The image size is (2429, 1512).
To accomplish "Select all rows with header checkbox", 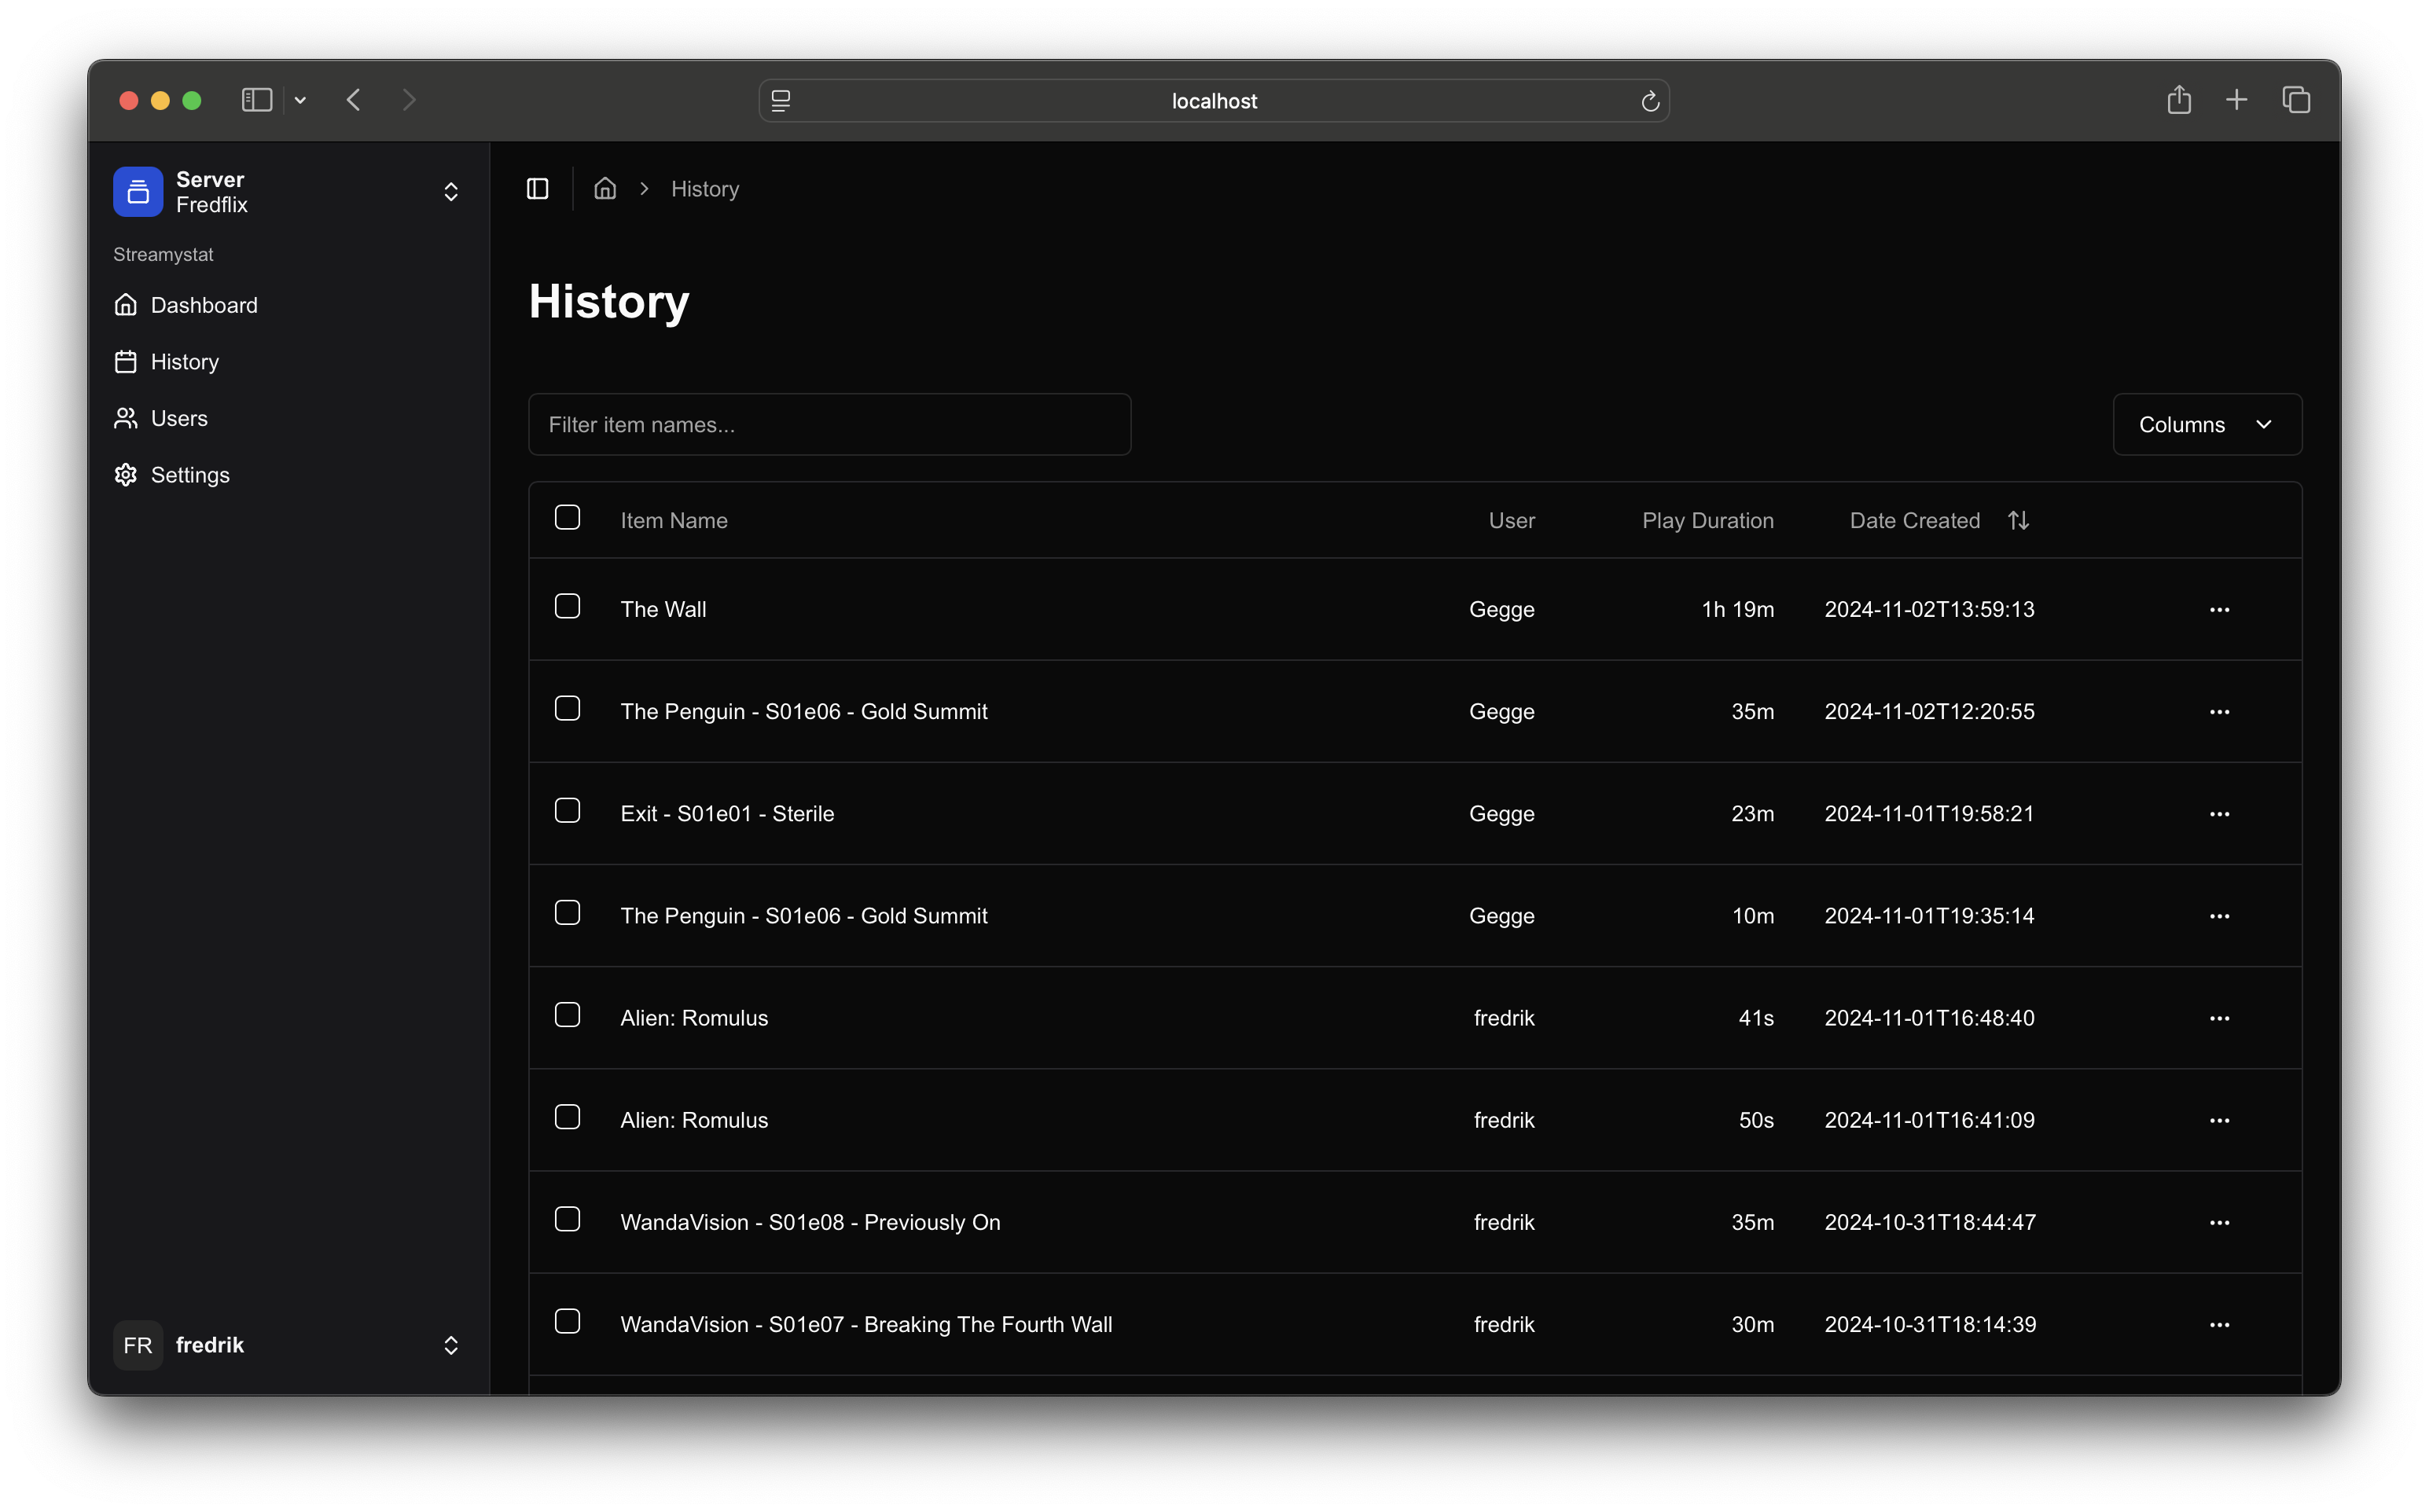I will 567,518.
